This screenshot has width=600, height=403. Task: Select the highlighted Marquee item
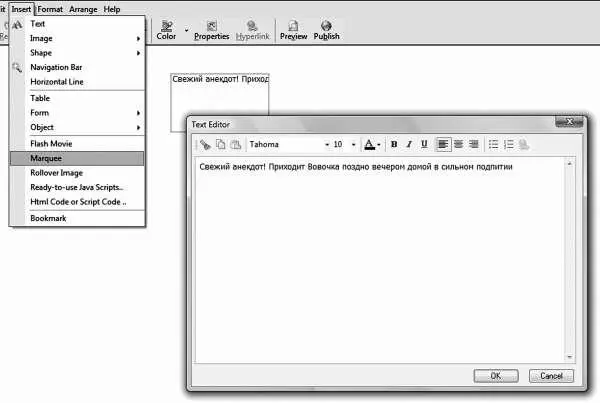coord(77,158)
